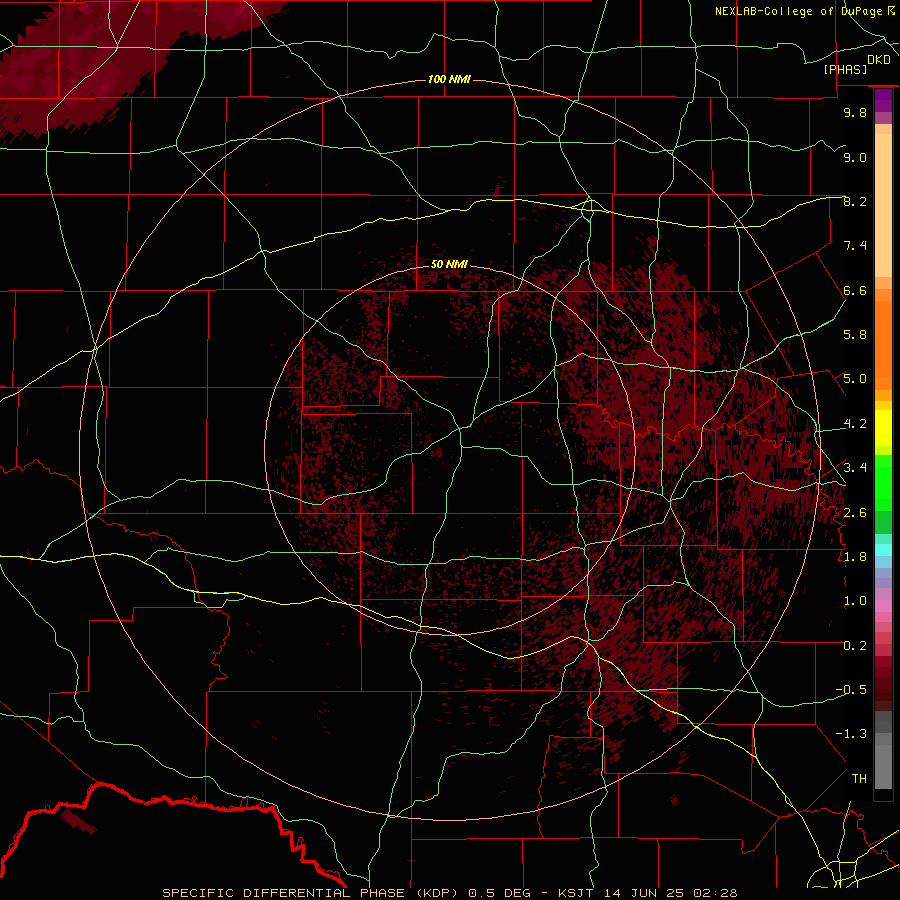This screenshot has height=900, width=900.
Task: Click the 2.6 scale value
Action: click(855, 513)
